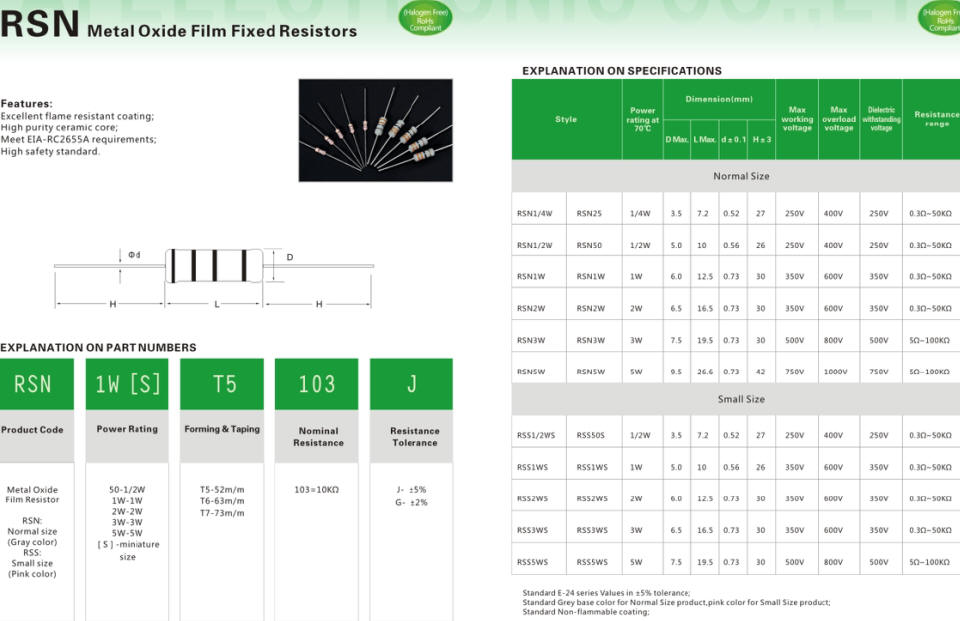This screenshot has height=621, width=960.
Task: Click the 'D Max.' sub-header
Action: coord(677,140)
